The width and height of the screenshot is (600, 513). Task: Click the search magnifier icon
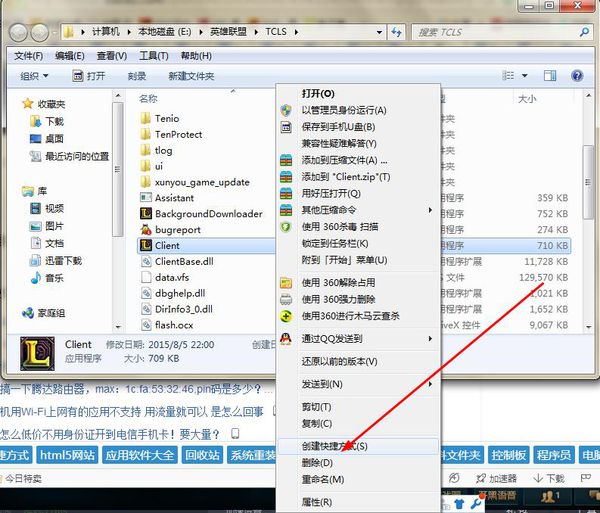584,32
